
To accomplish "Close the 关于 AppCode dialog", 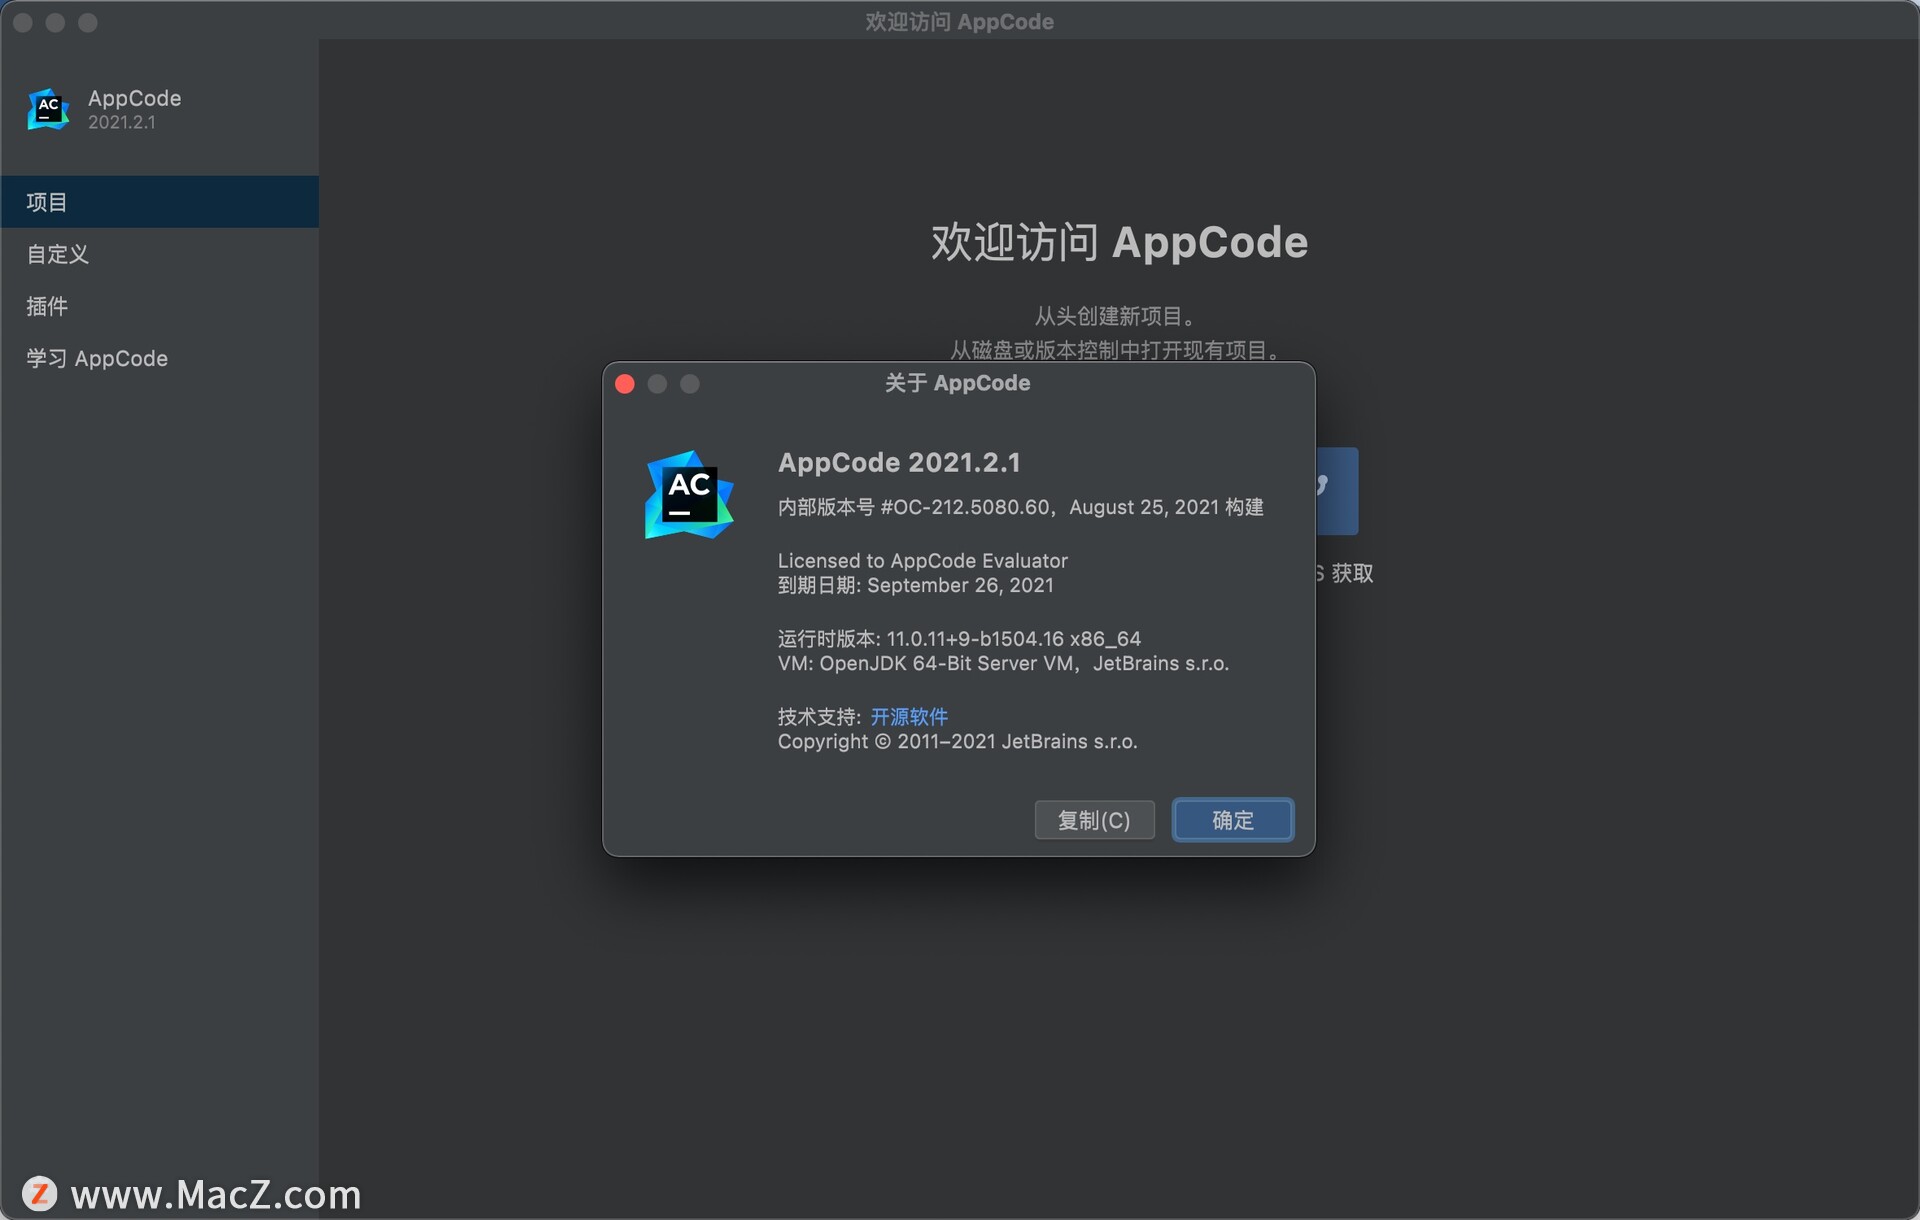I will point(625,384).
